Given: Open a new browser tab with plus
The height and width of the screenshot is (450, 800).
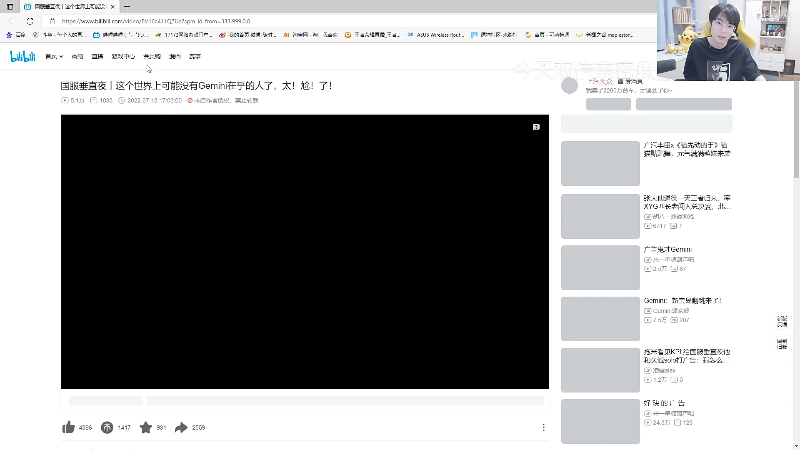Looking at the screenshot, I should tap(127, 7).
